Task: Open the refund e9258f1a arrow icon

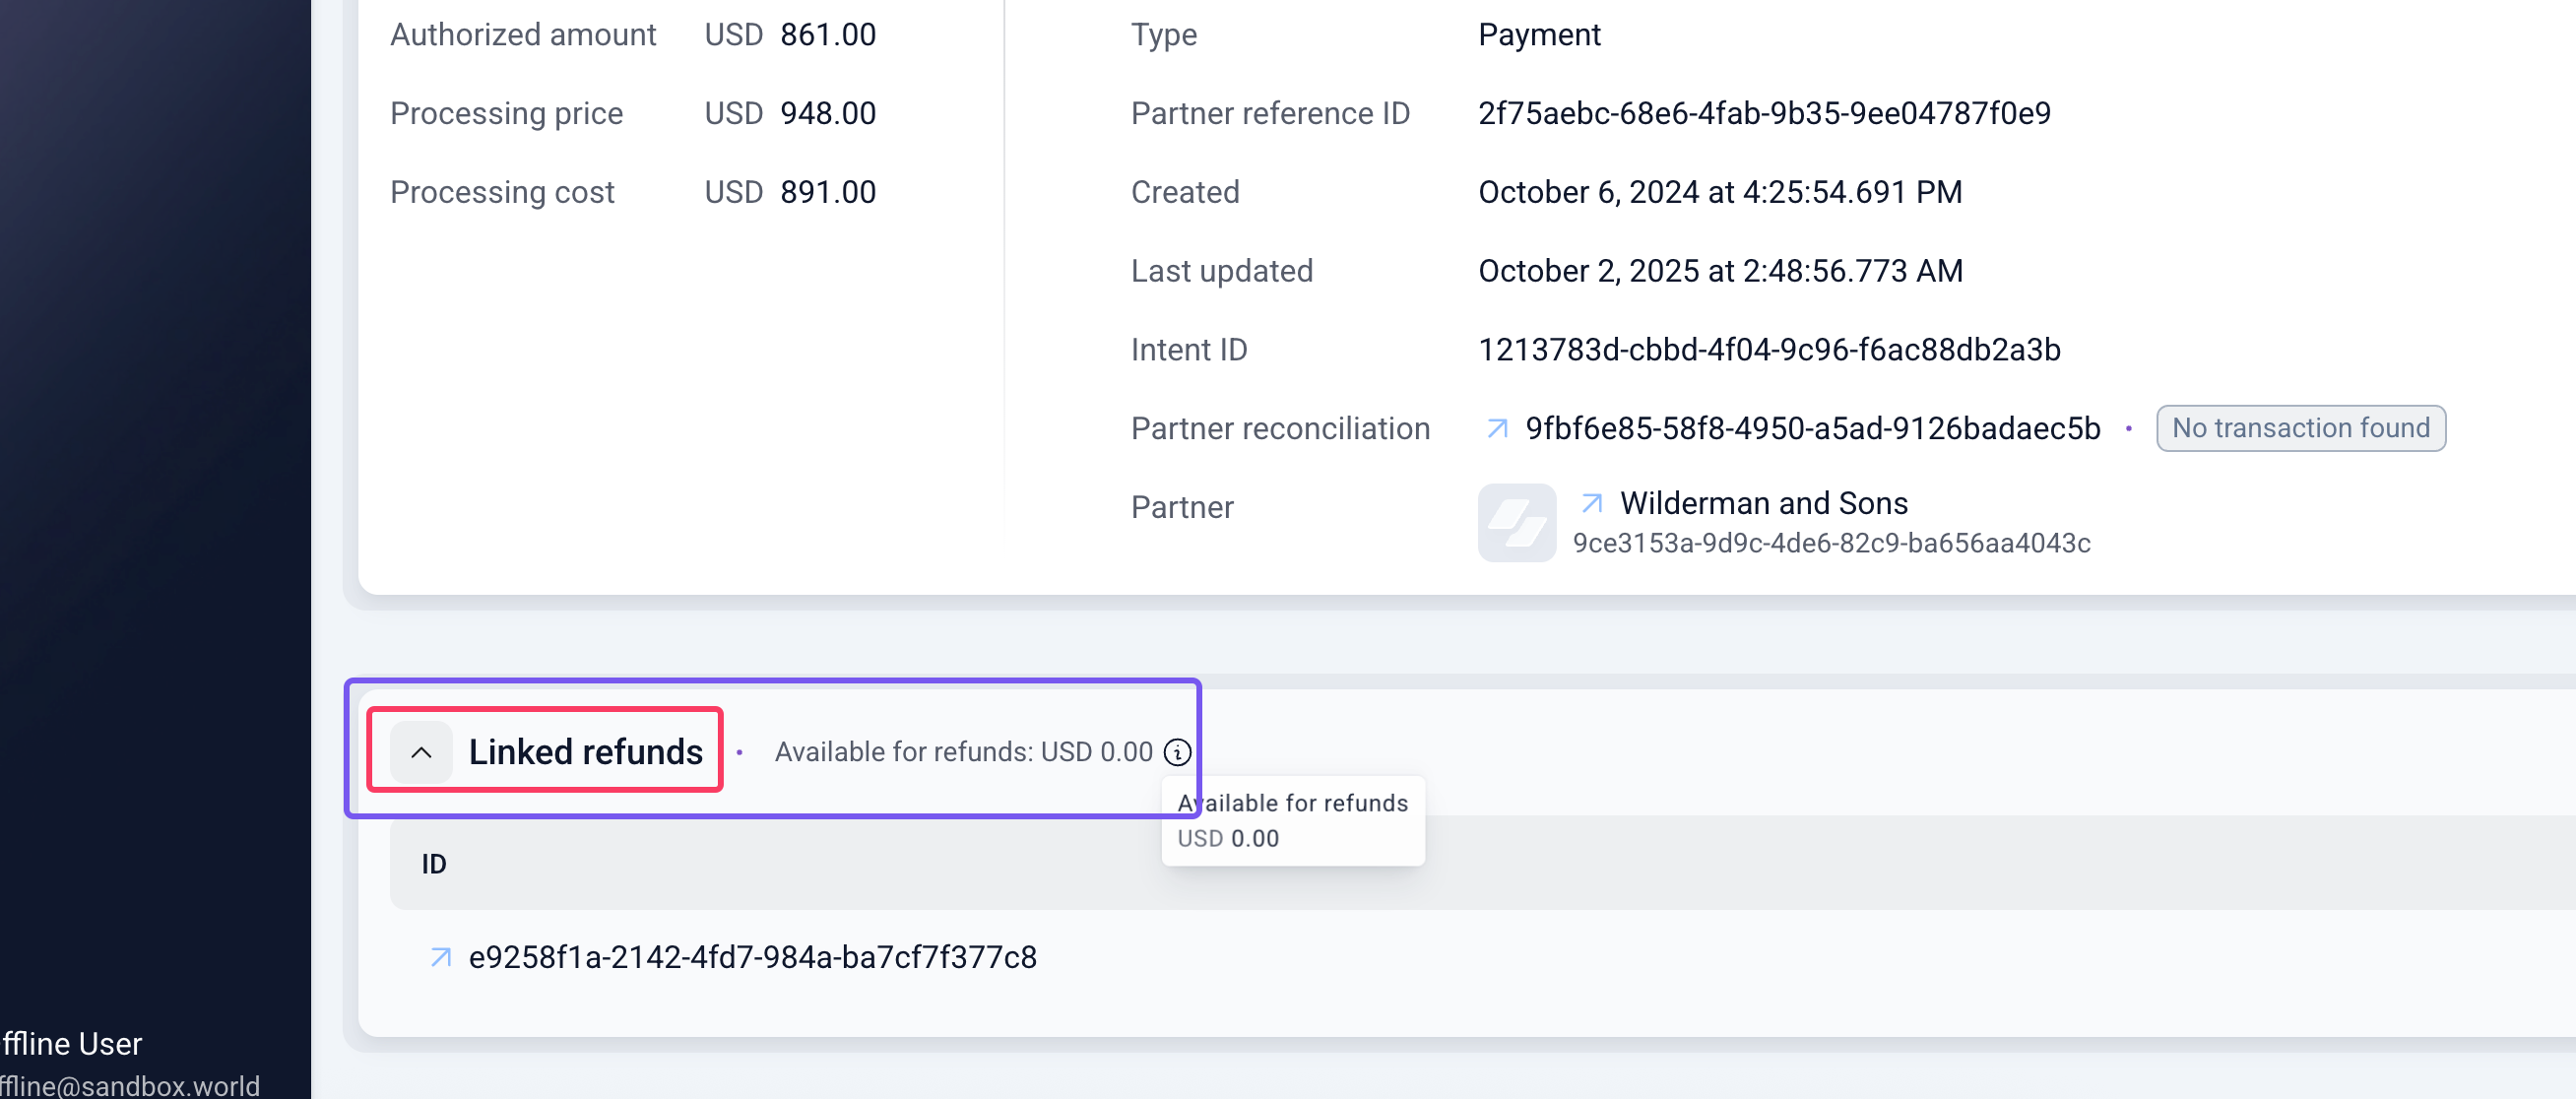Action: (x=440, y=958)
